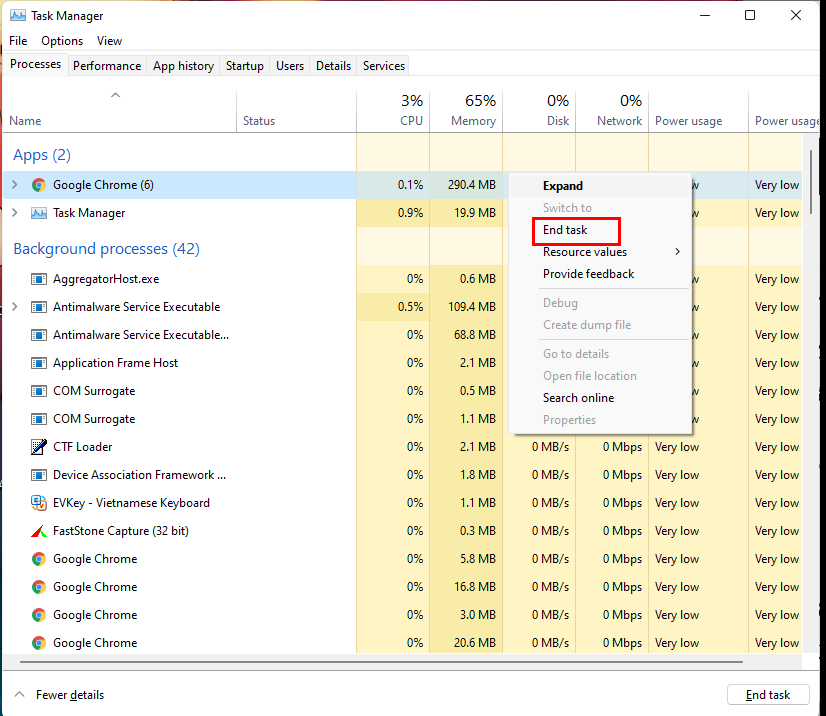Select the CTF Loader process row

[402, 447]
